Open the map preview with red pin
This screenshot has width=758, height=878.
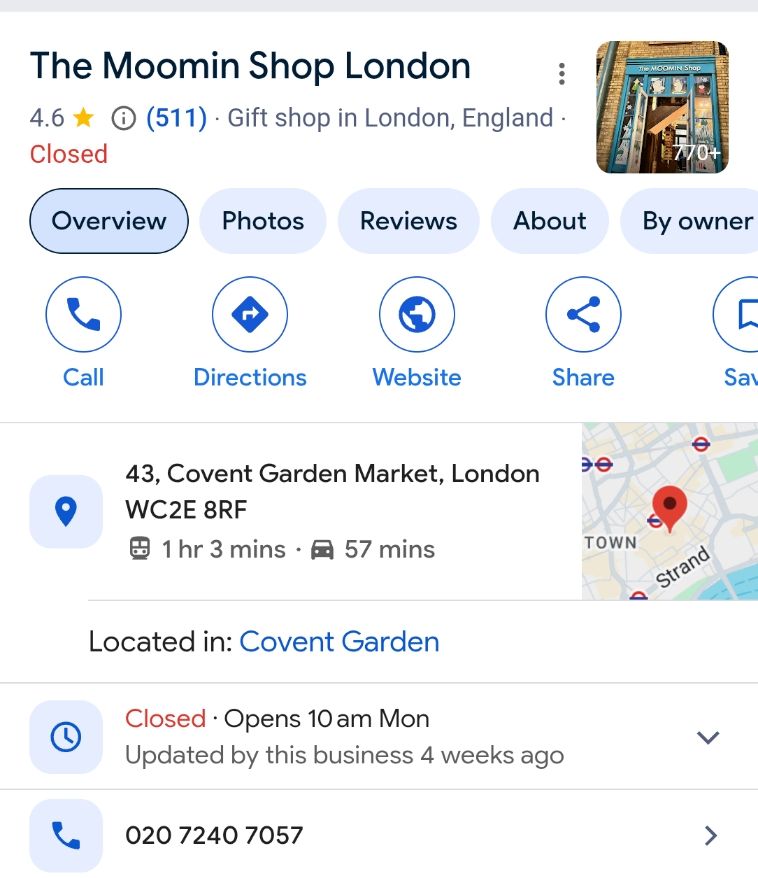[670, 511]
